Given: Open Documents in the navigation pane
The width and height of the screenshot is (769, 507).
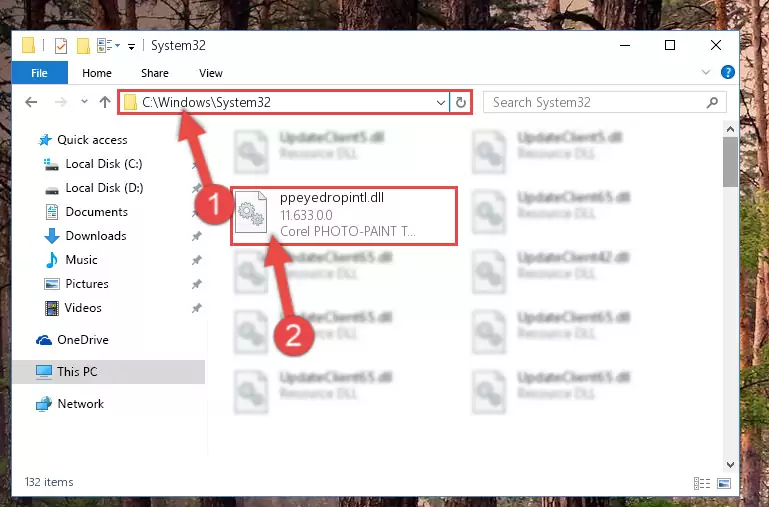Looking at the screenshot, I should coord(97,212).
